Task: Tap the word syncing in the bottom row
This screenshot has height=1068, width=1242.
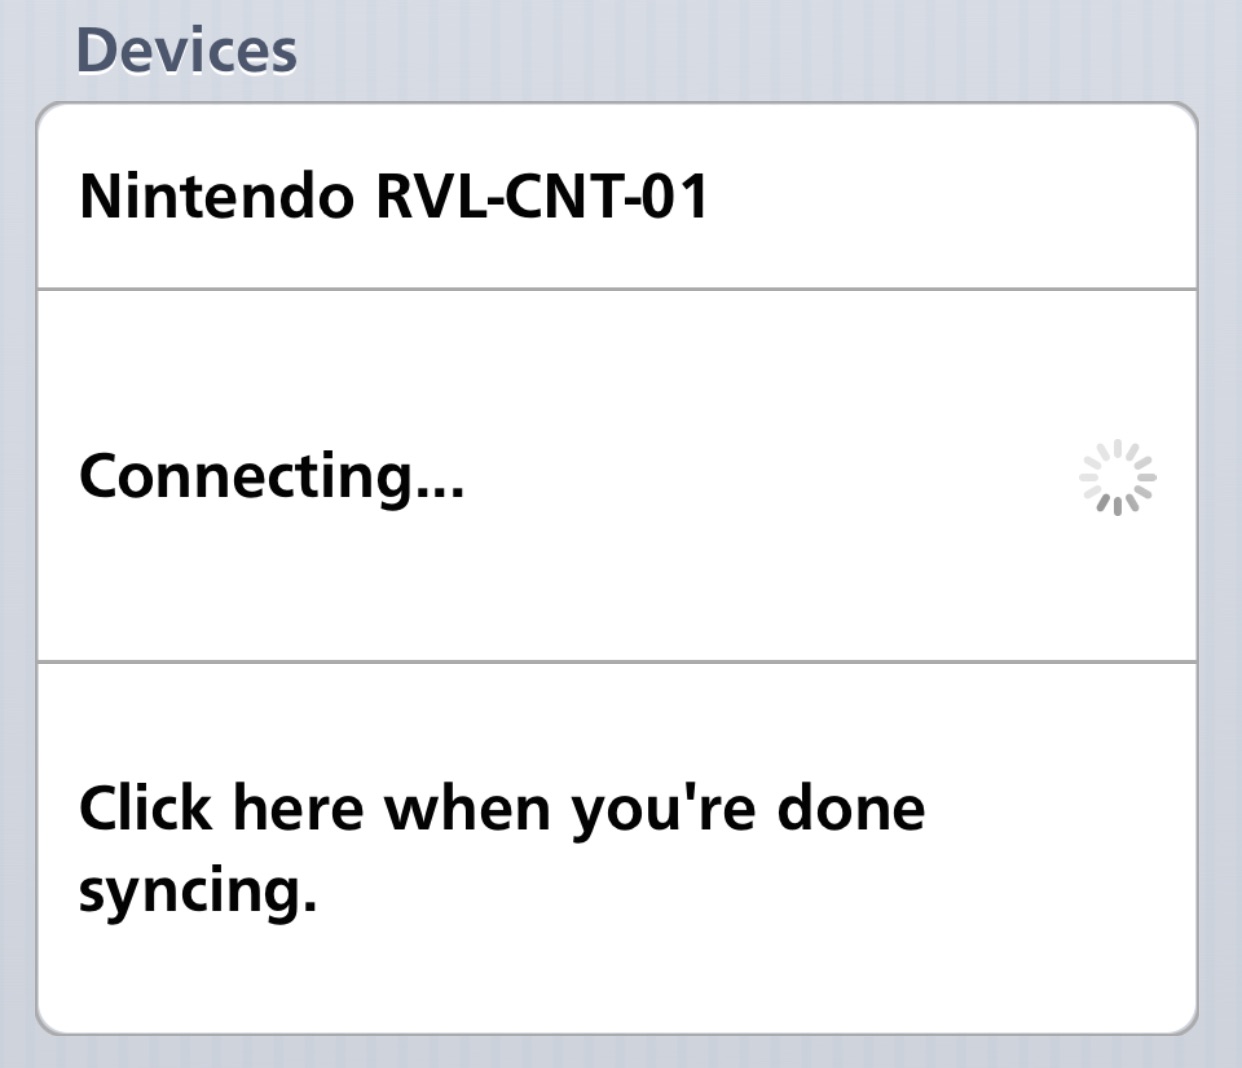Action: [x=197, y=890]
